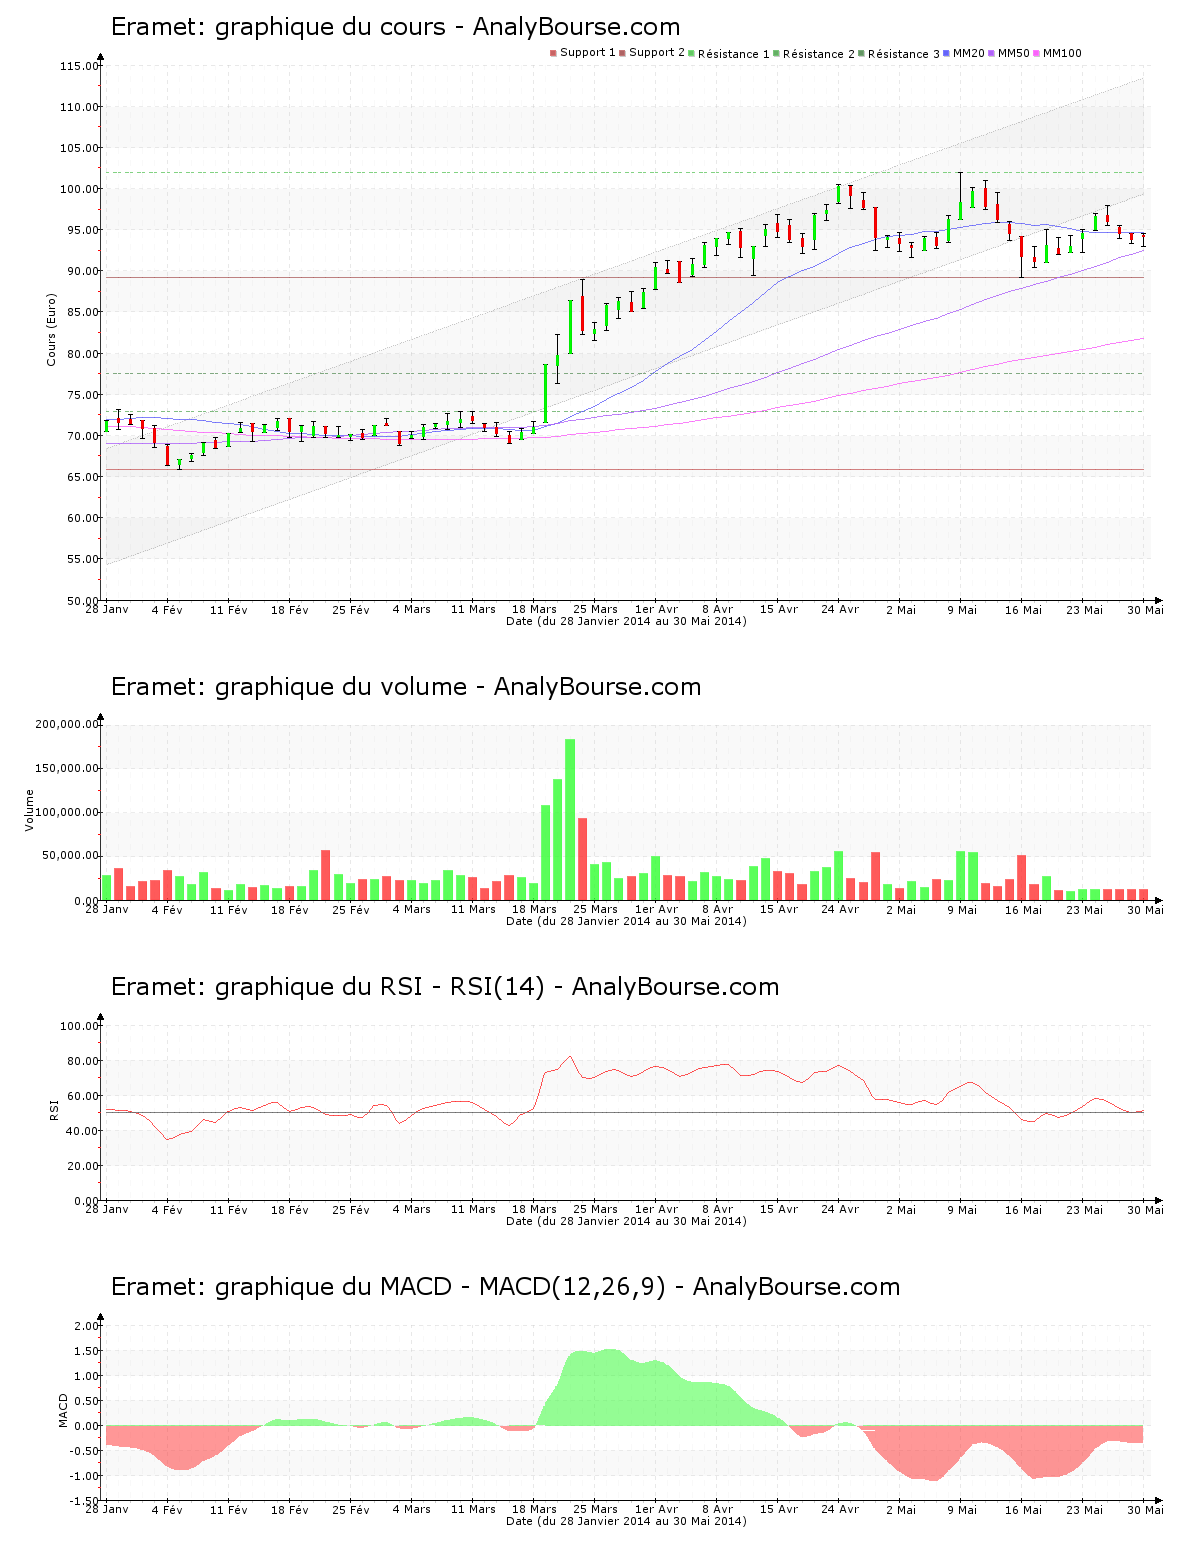Image resolution: width=1200 pixels, height=1550 pixels.
Task: Select the MM50 legend label
Action: [1014, 53]
